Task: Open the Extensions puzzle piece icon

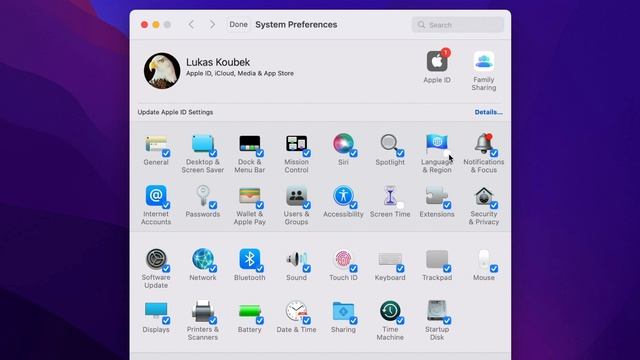Action: 437,196
